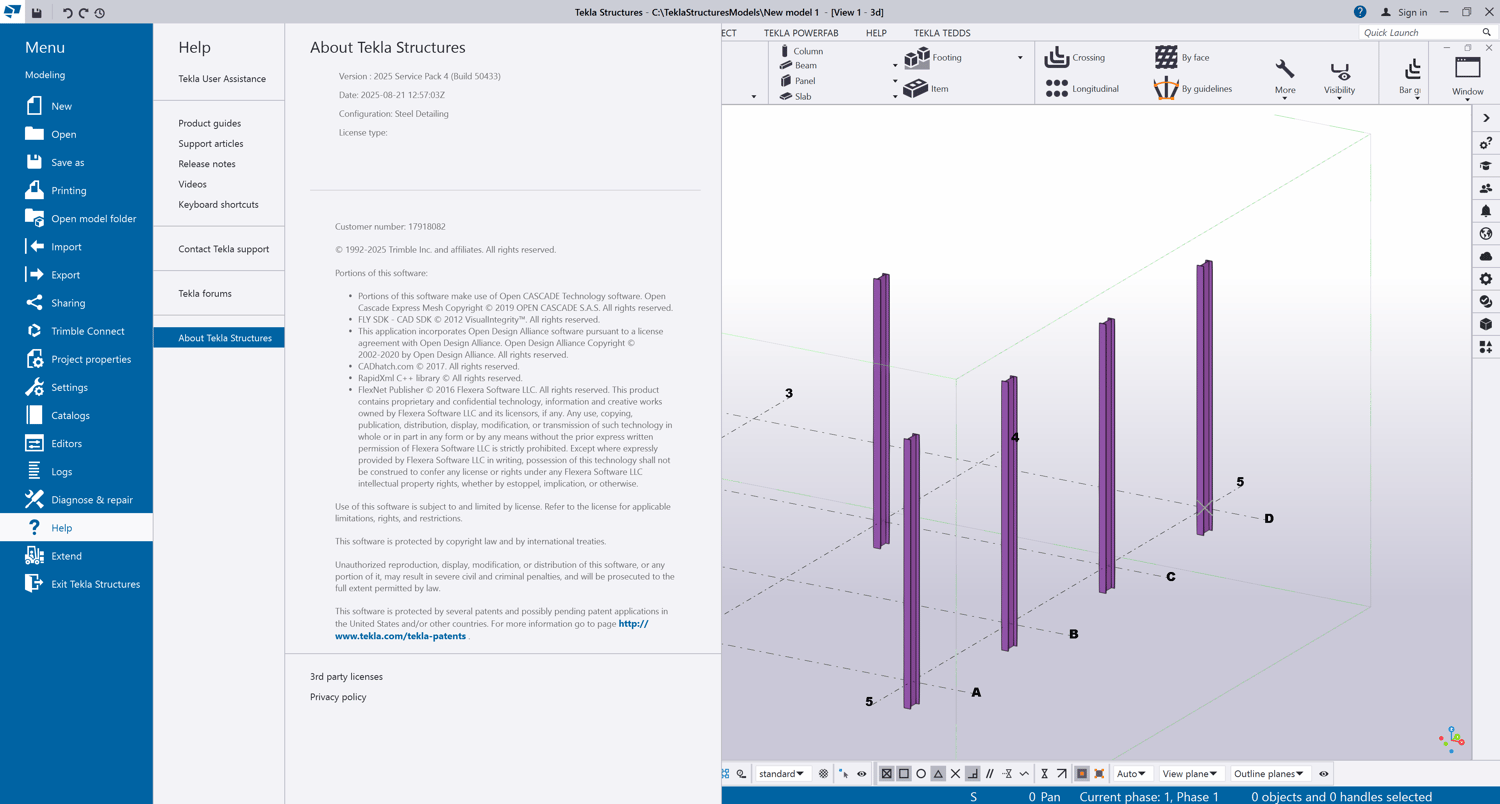The image size is (1500, 804).
Task: Open the people icon in side pane
Action: pyautogui.click(x=1486, y=188)
